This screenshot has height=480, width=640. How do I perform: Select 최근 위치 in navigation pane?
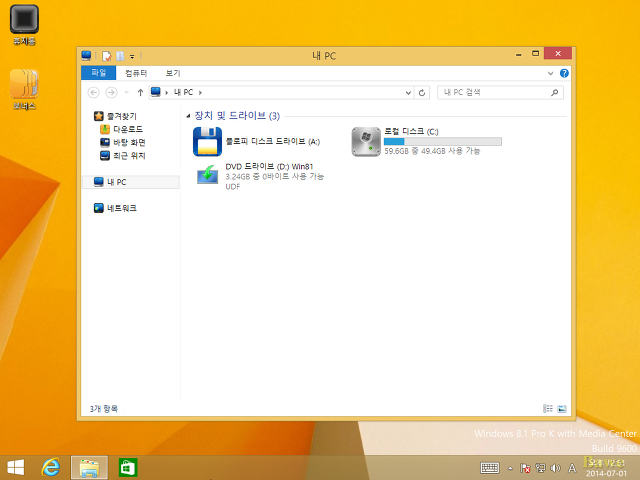(122, 156)
